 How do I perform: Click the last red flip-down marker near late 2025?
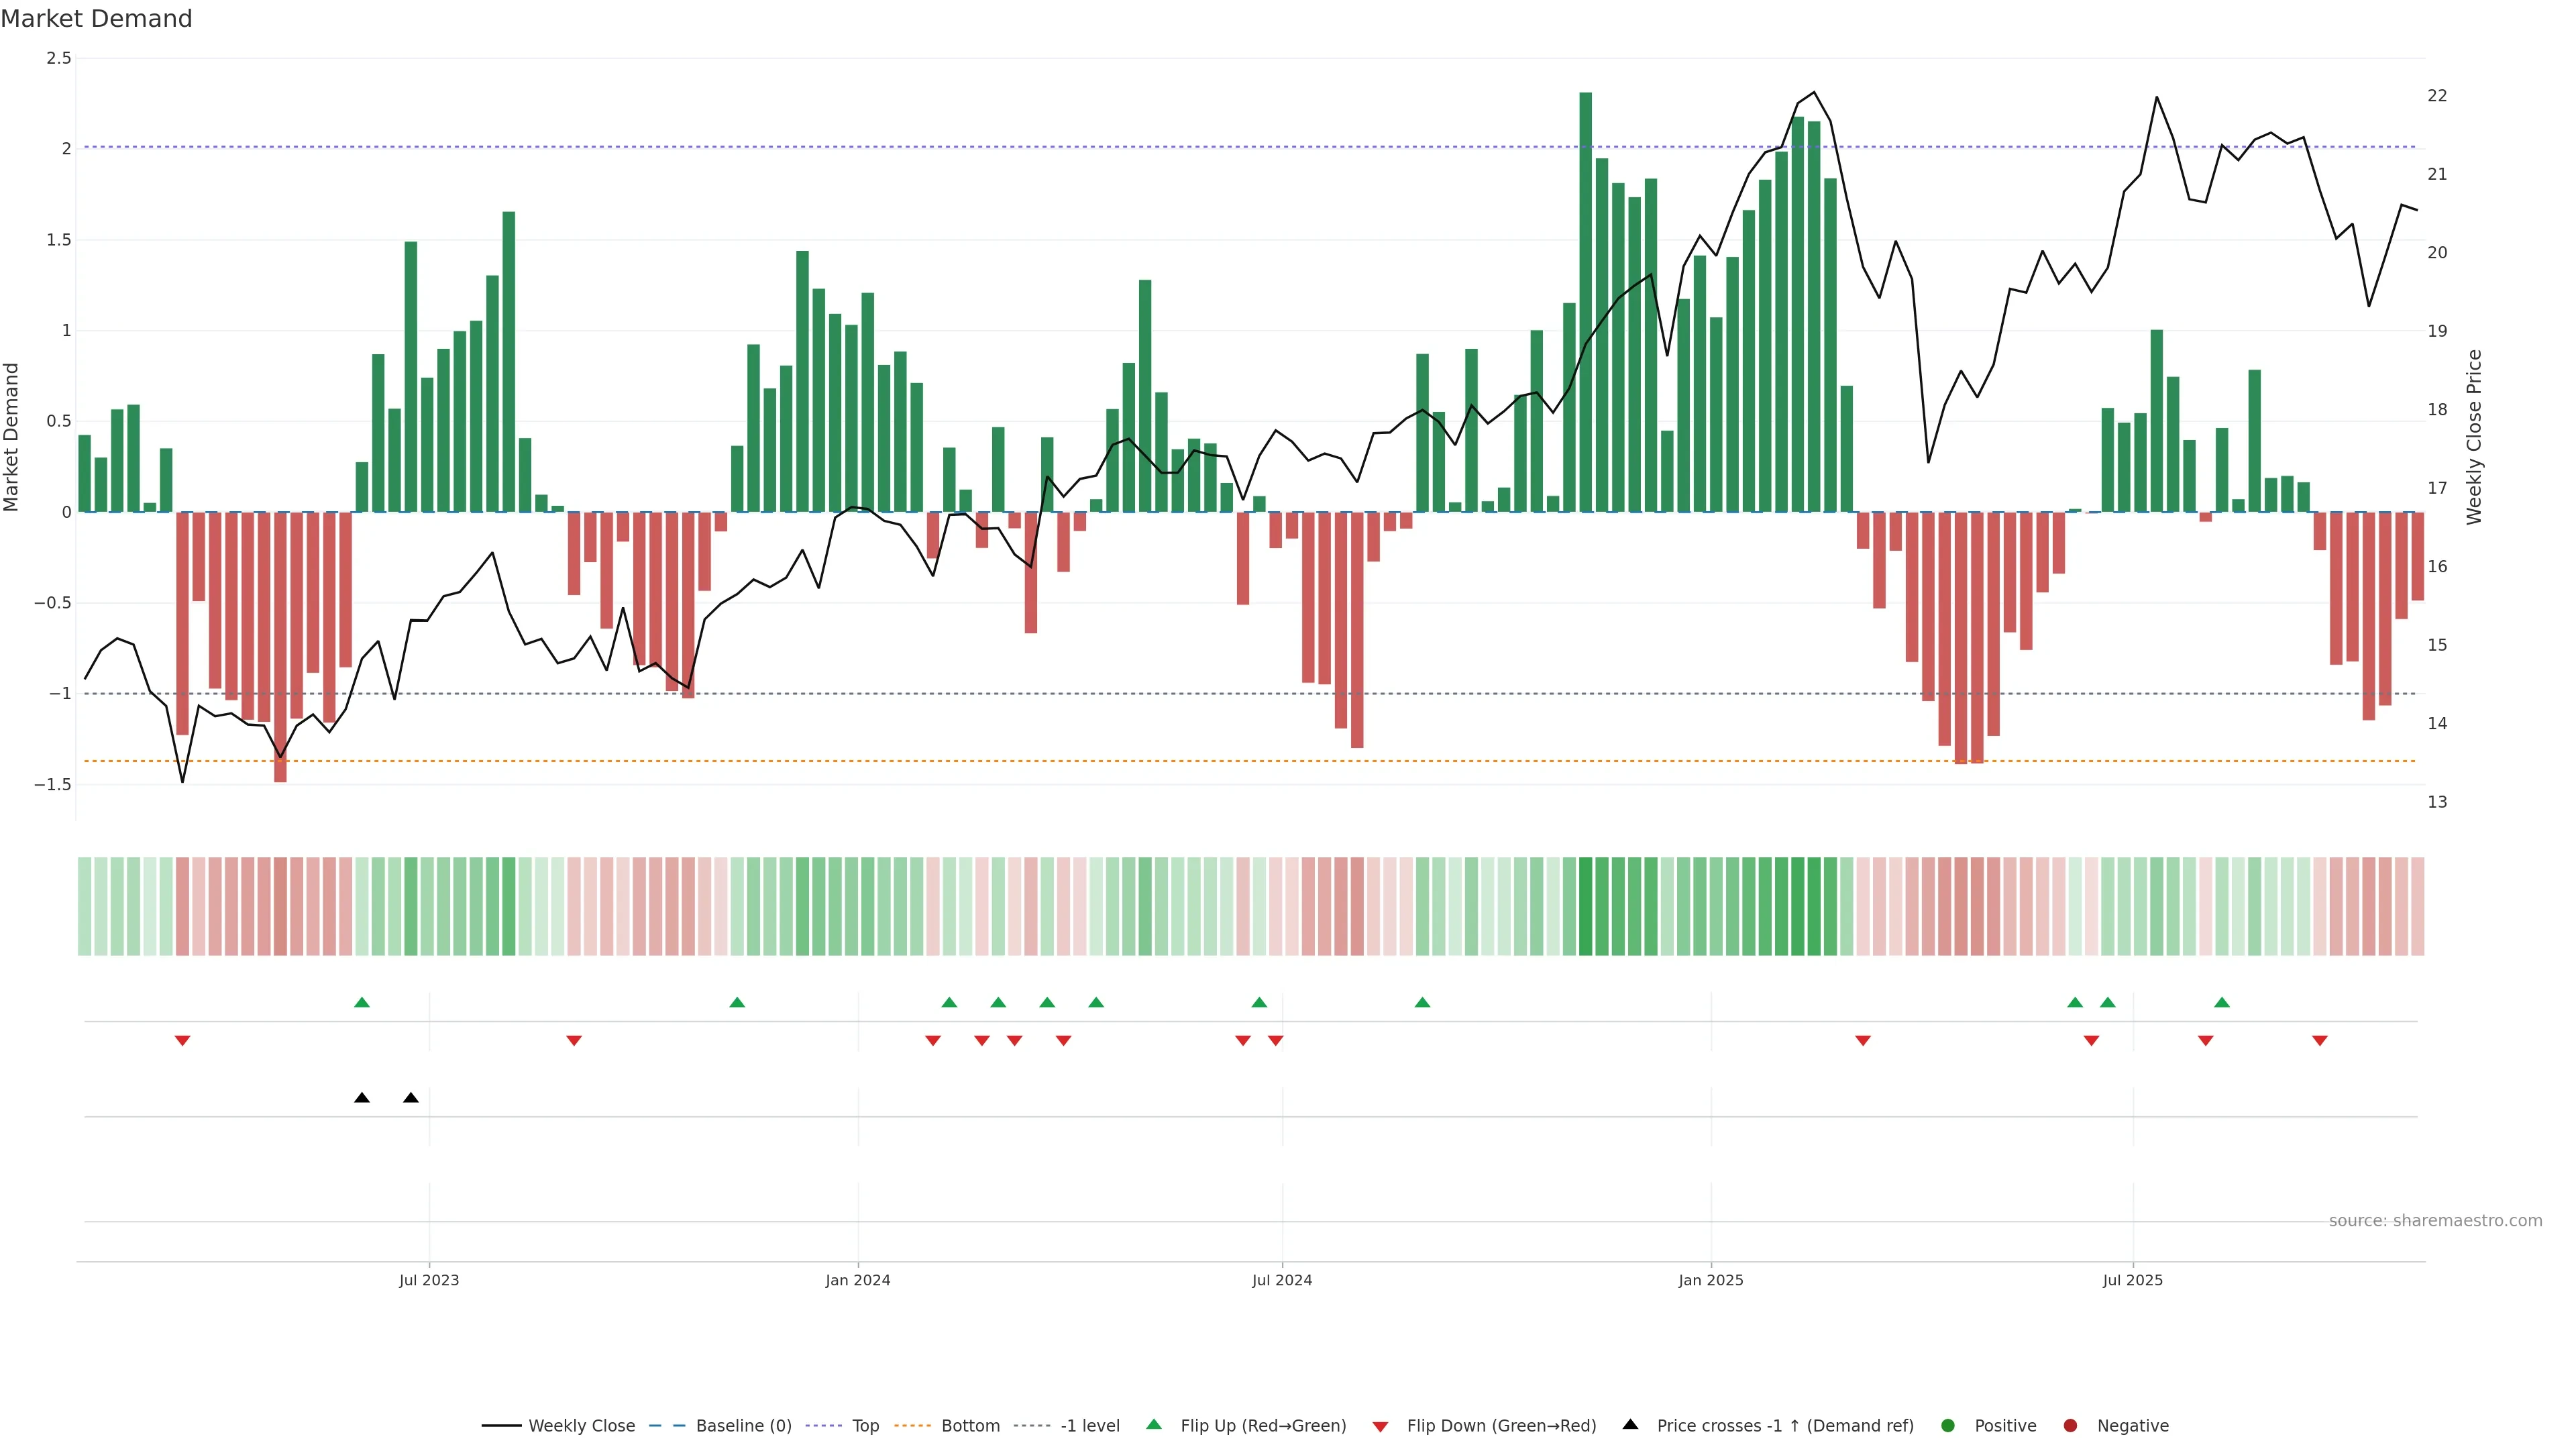point(2320,1041)
